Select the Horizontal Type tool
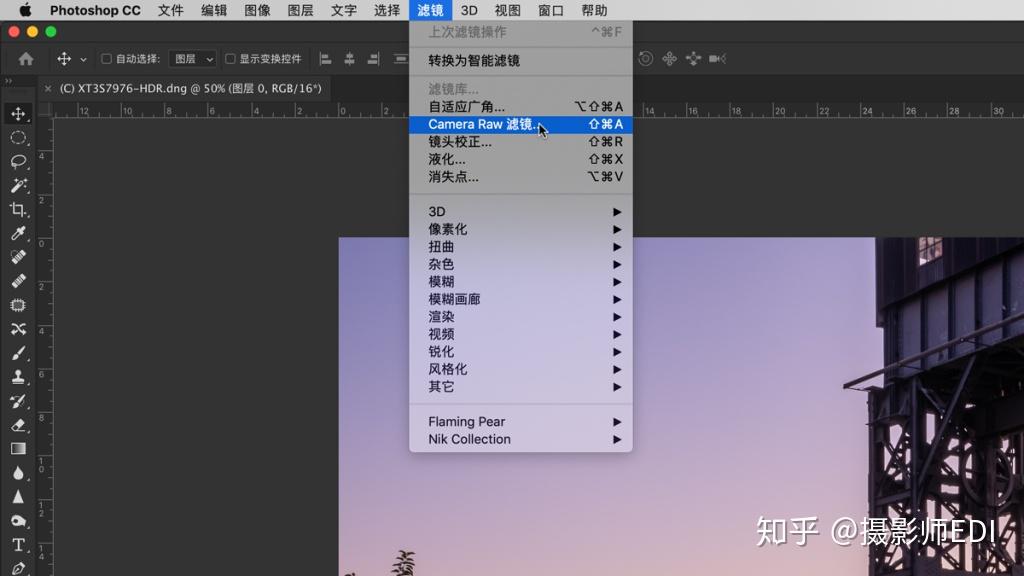 (18, 545)
